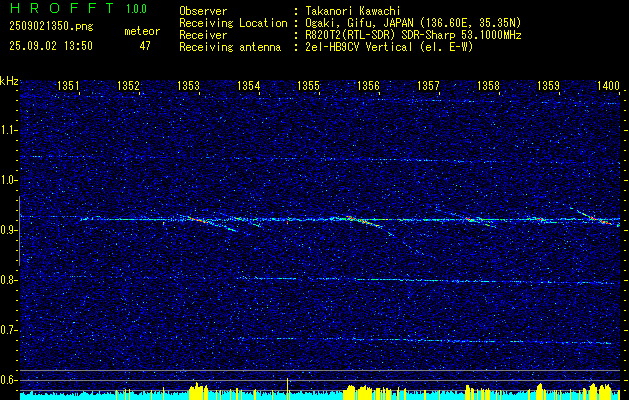Click the 0.8 kHz axis label
This screenshot has width=629, height=400.
[x=9, y=280]
